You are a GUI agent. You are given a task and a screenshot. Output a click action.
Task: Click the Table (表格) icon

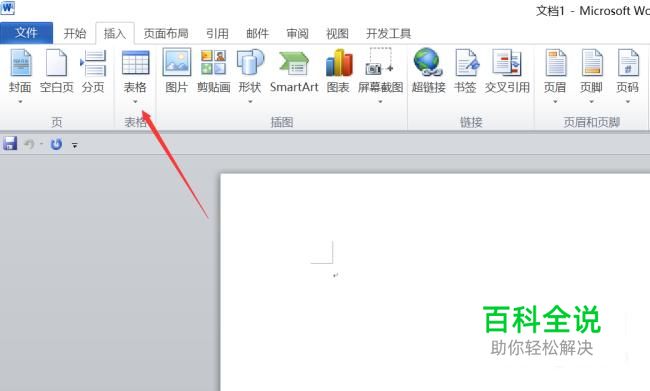[x=135, y=63]
